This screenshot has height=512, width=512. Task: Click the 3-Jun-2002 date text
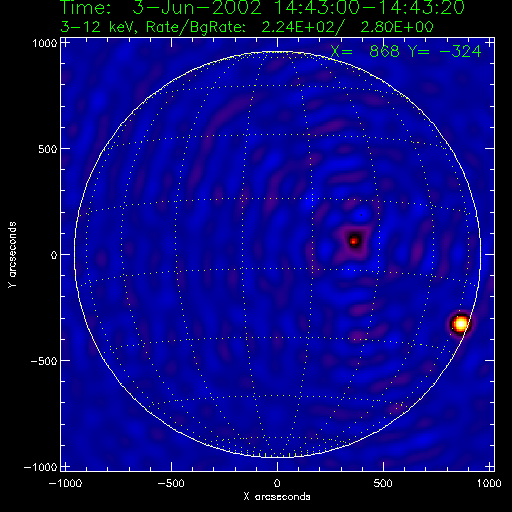(197, 7)
